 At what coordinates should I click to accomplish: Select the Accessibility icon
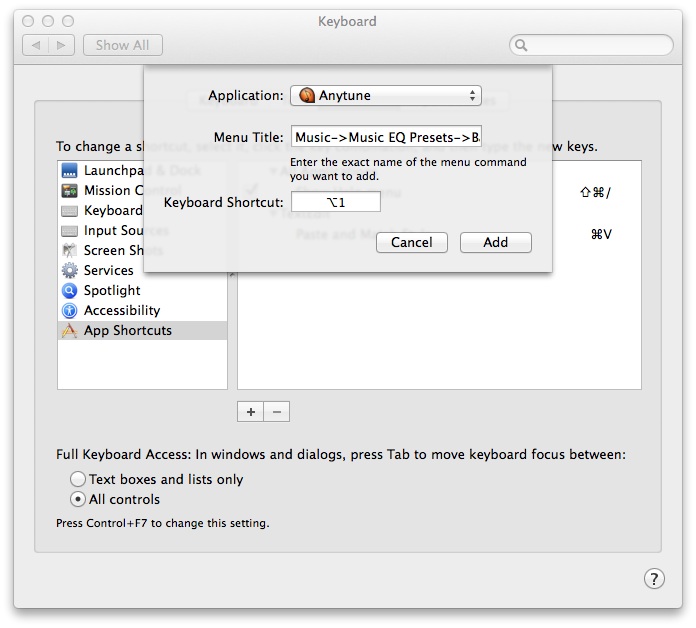[x=69, y=311]
